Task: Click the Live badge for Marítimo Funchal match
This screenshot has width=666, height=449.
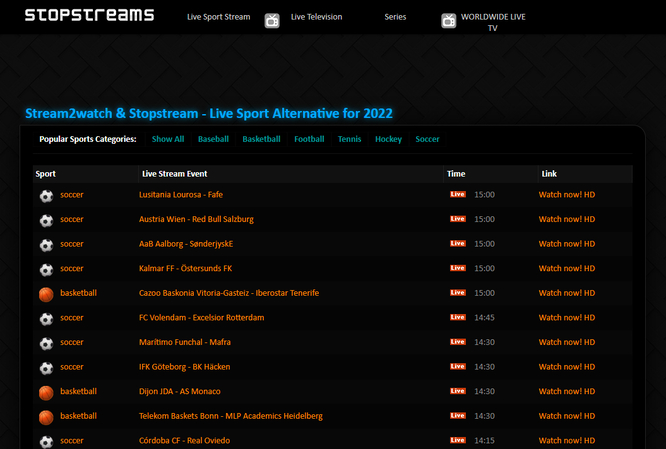Action: (x=458, y=342)
